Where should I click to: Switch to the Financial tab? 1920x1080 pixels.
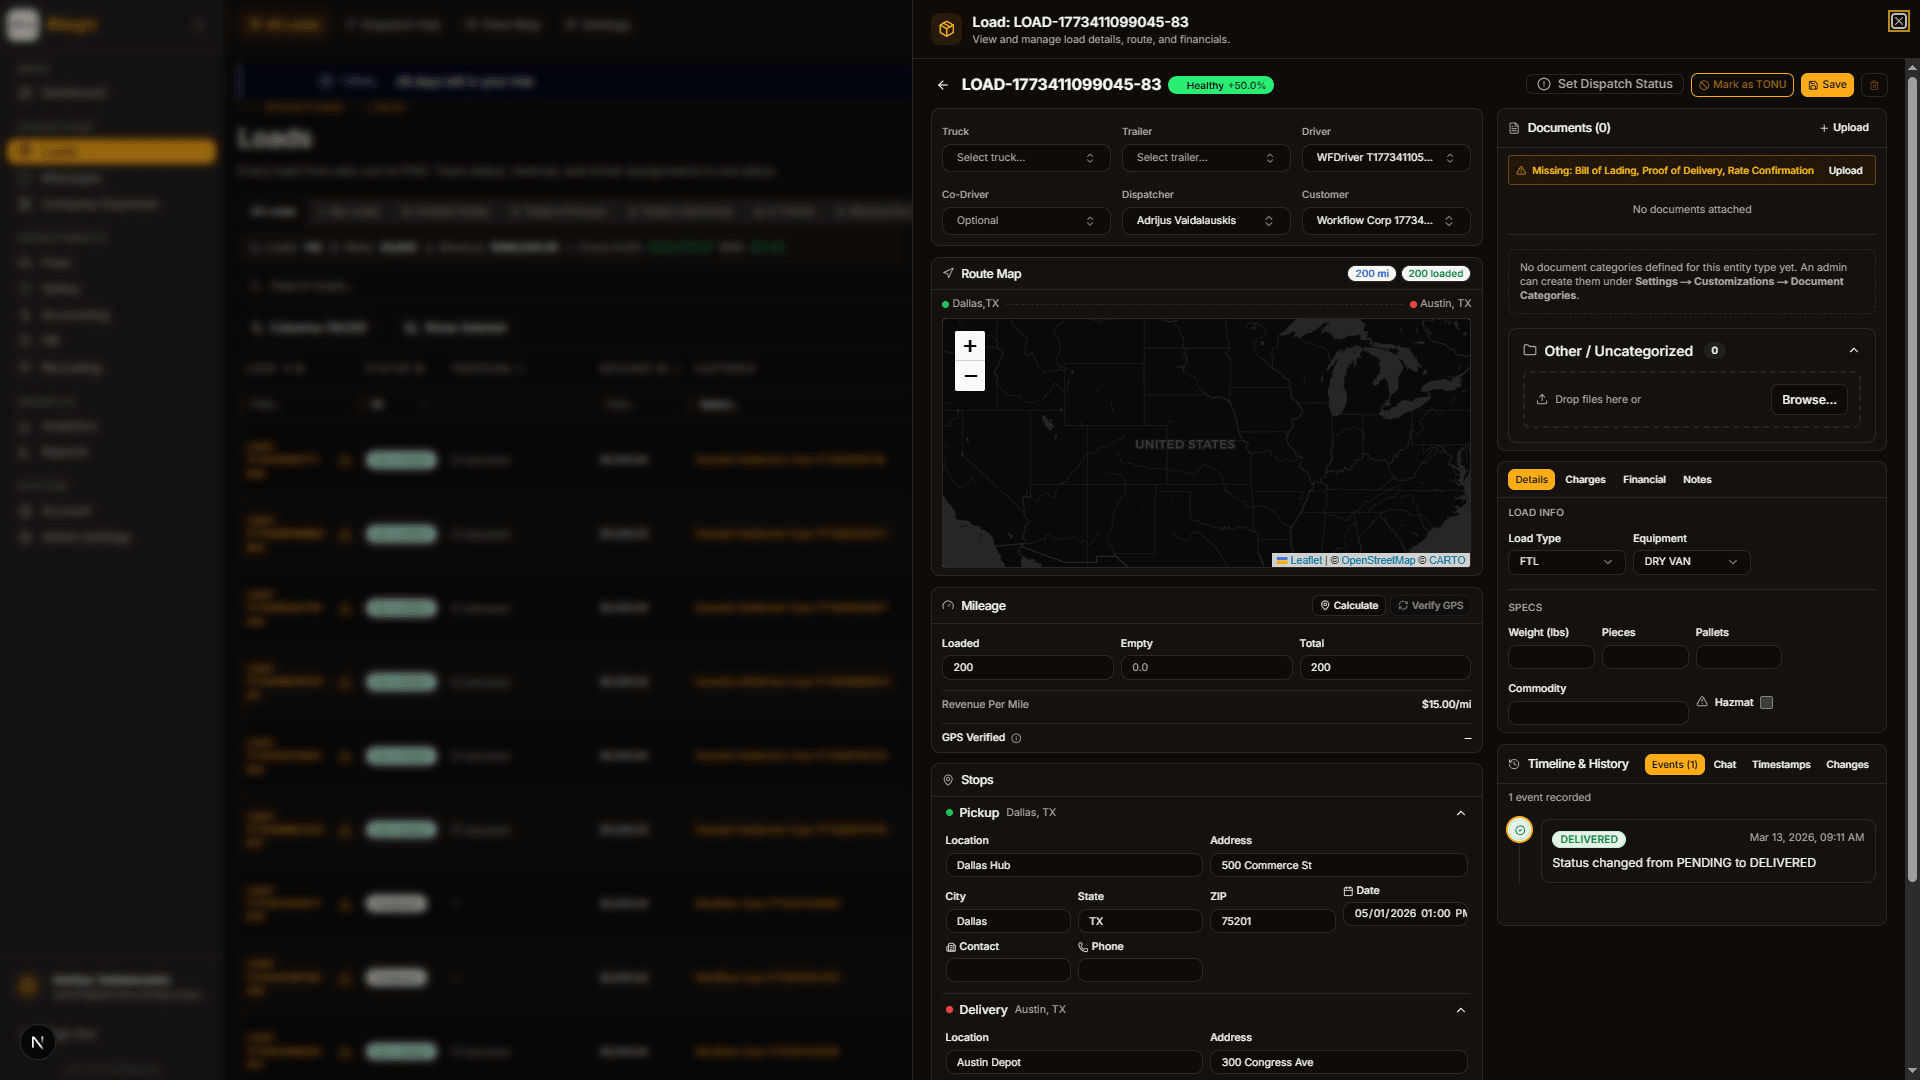tap(1644, 480)
